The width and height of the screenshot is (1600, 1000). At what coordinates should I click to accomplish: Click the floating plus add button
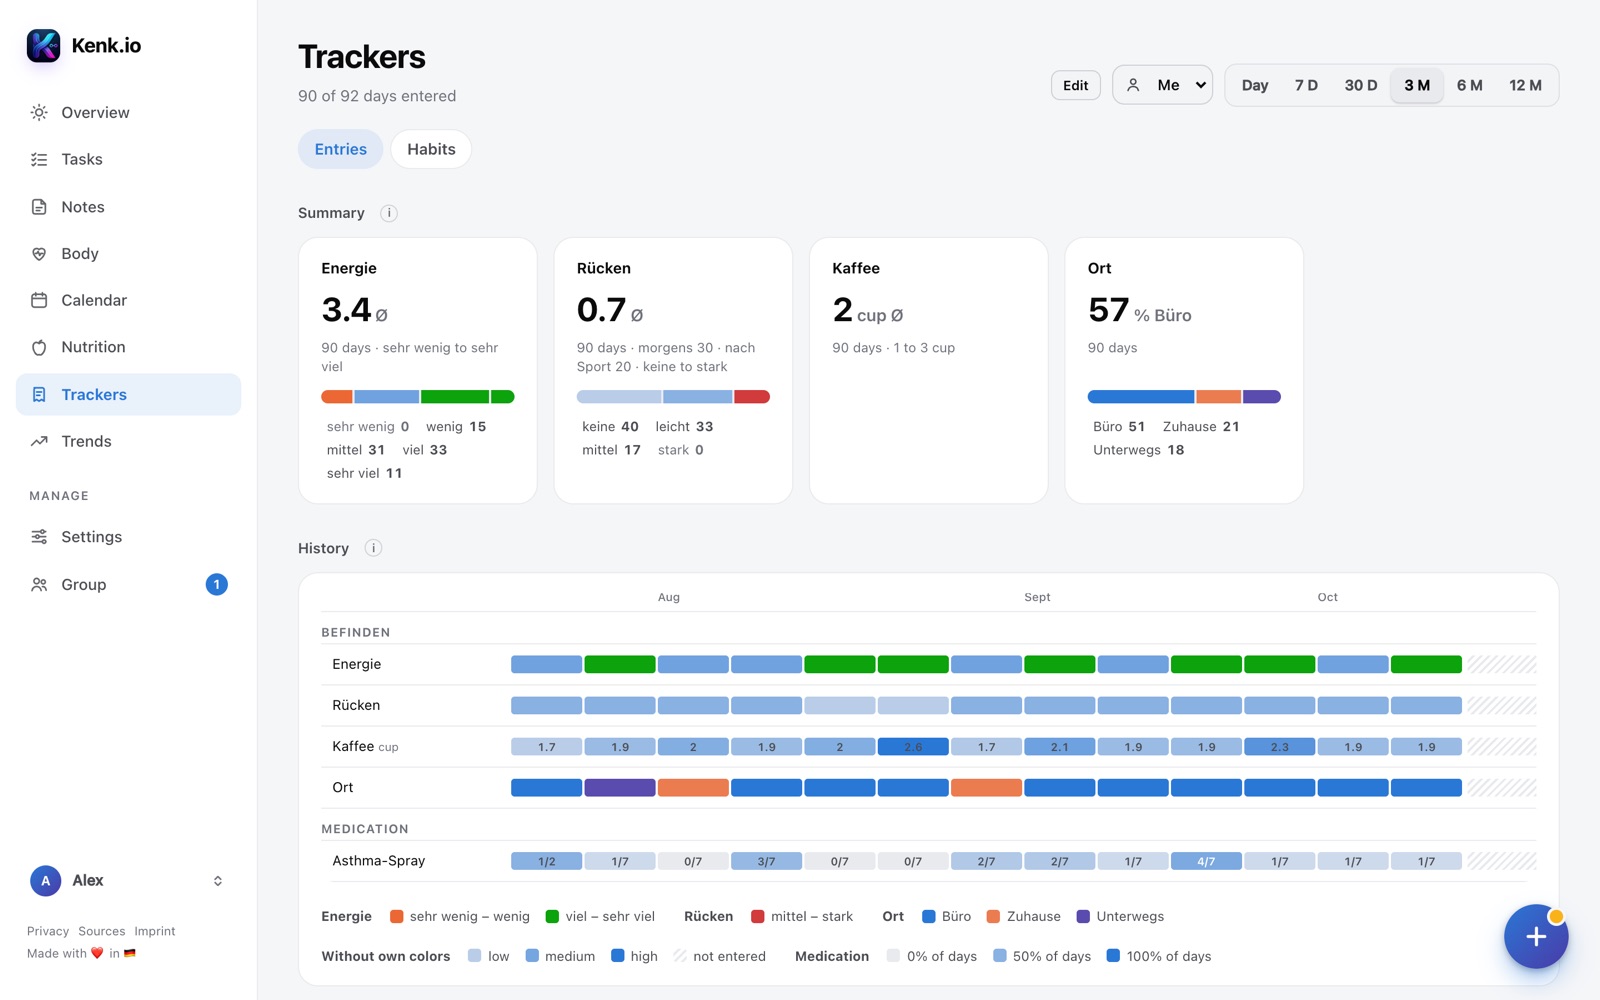tap(1536, 937)
